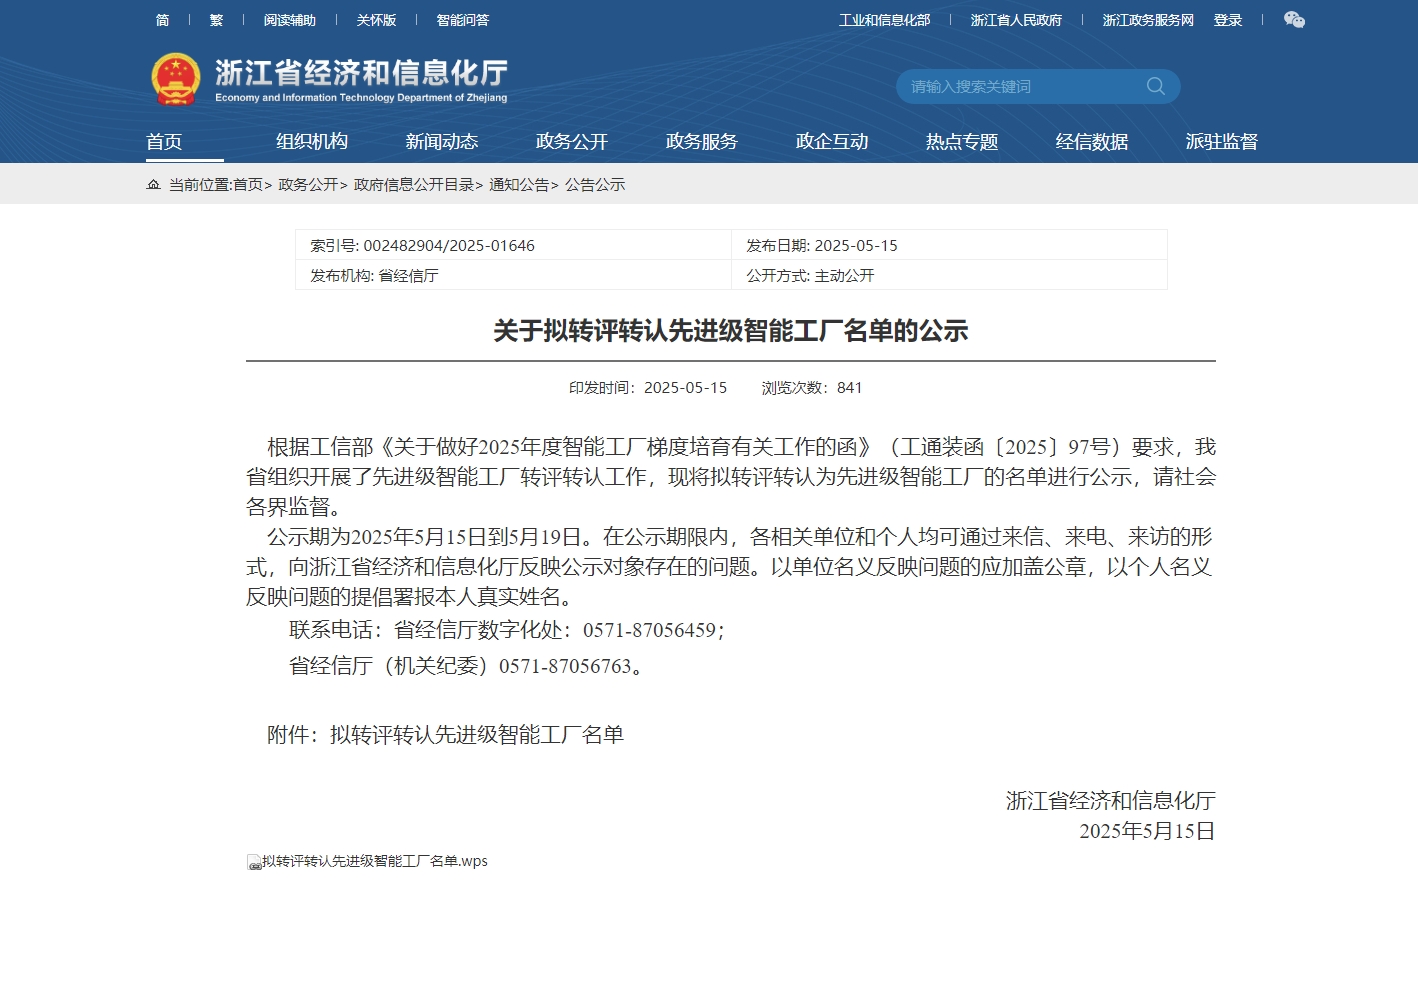
Task: Open the 热点专题 navigation menu
Action: coord(961,141)
